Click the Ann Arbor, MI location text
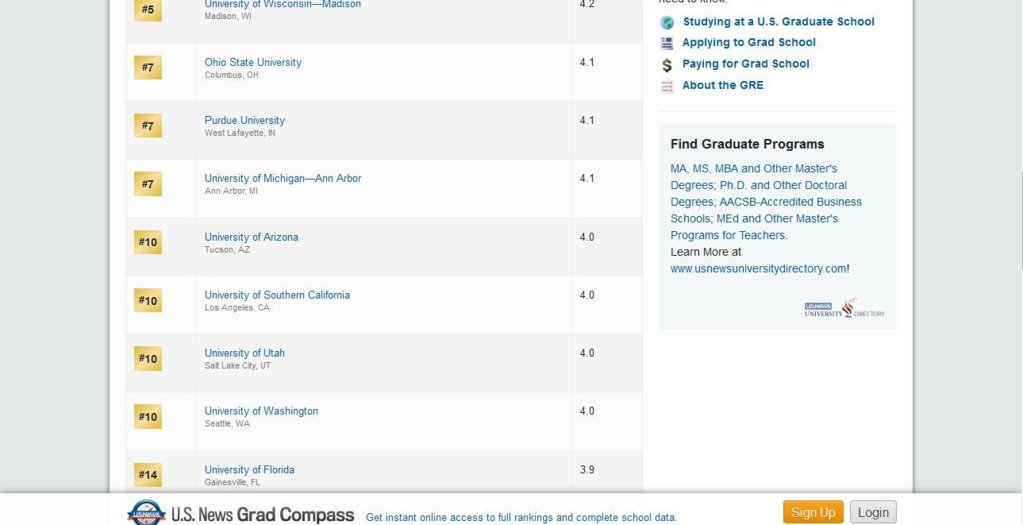The height and width of the screenshot is (525, 1023). (231, 192)
